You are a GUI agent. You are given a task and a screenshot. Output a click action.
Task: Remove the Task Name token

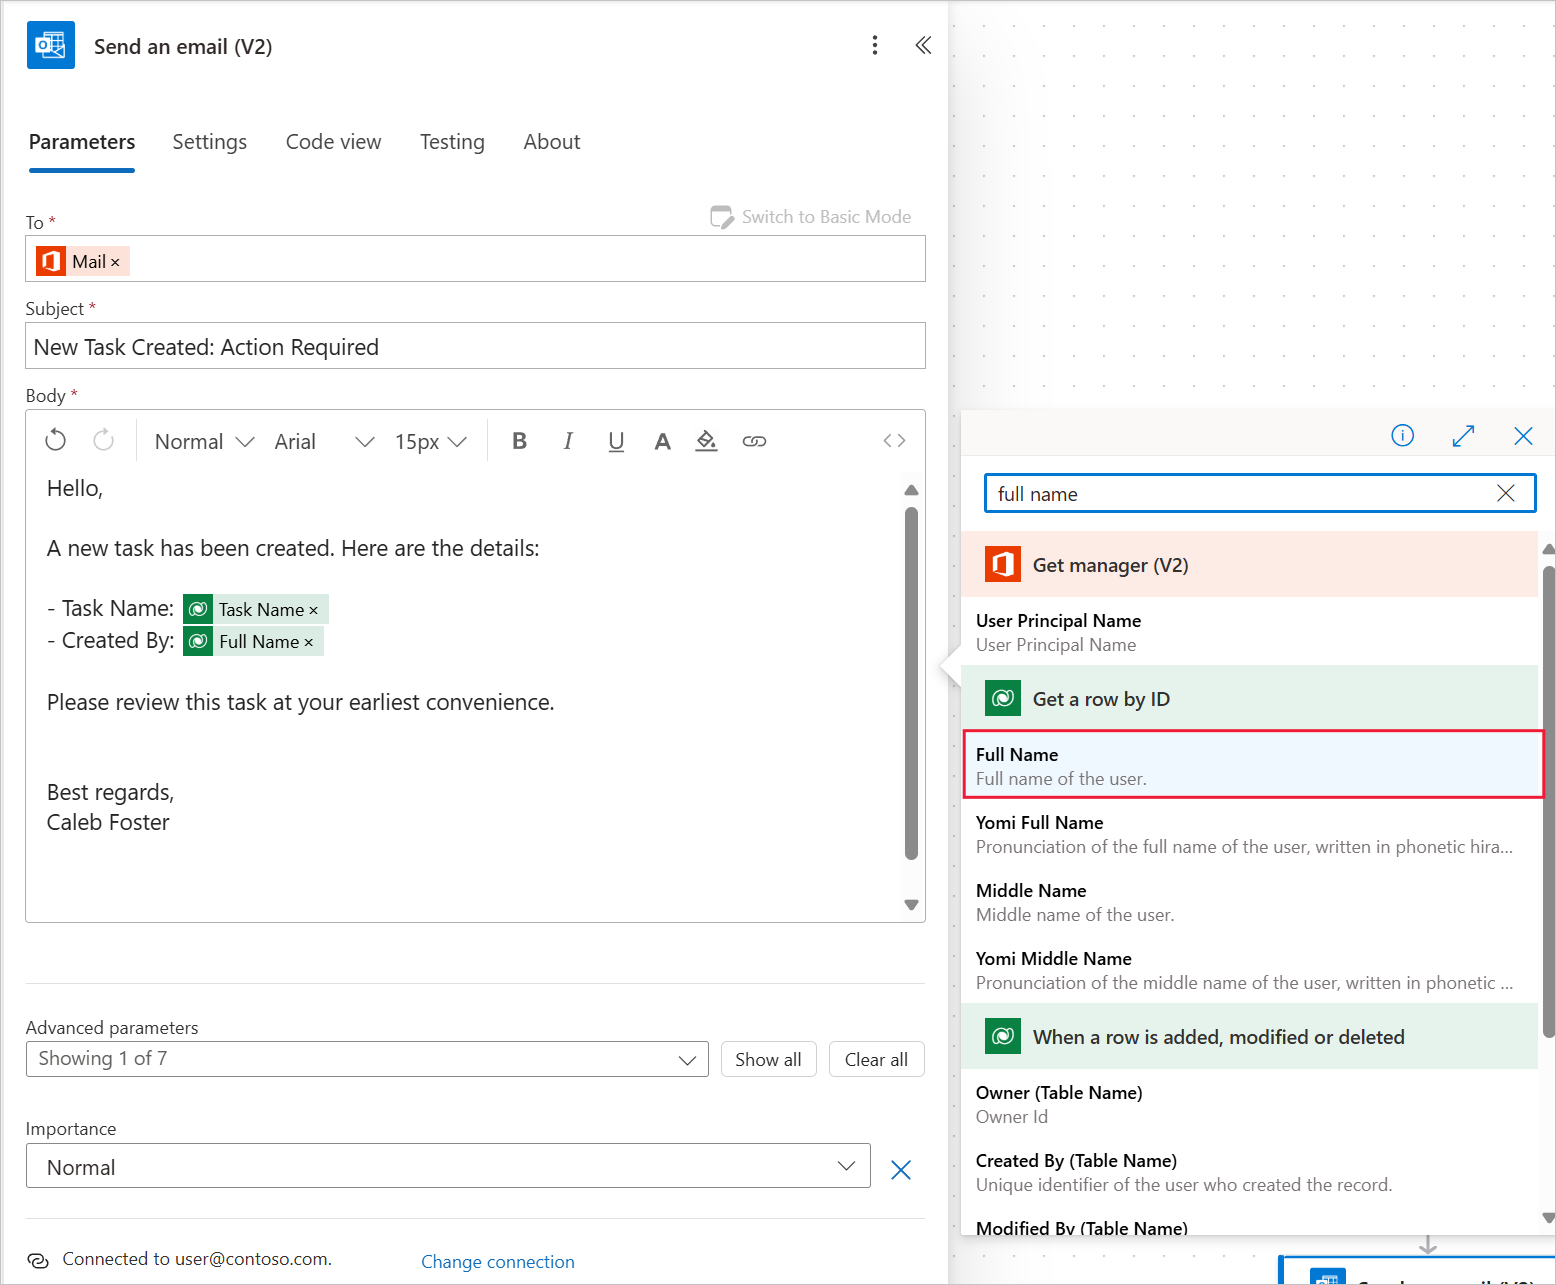pos(313,610)
